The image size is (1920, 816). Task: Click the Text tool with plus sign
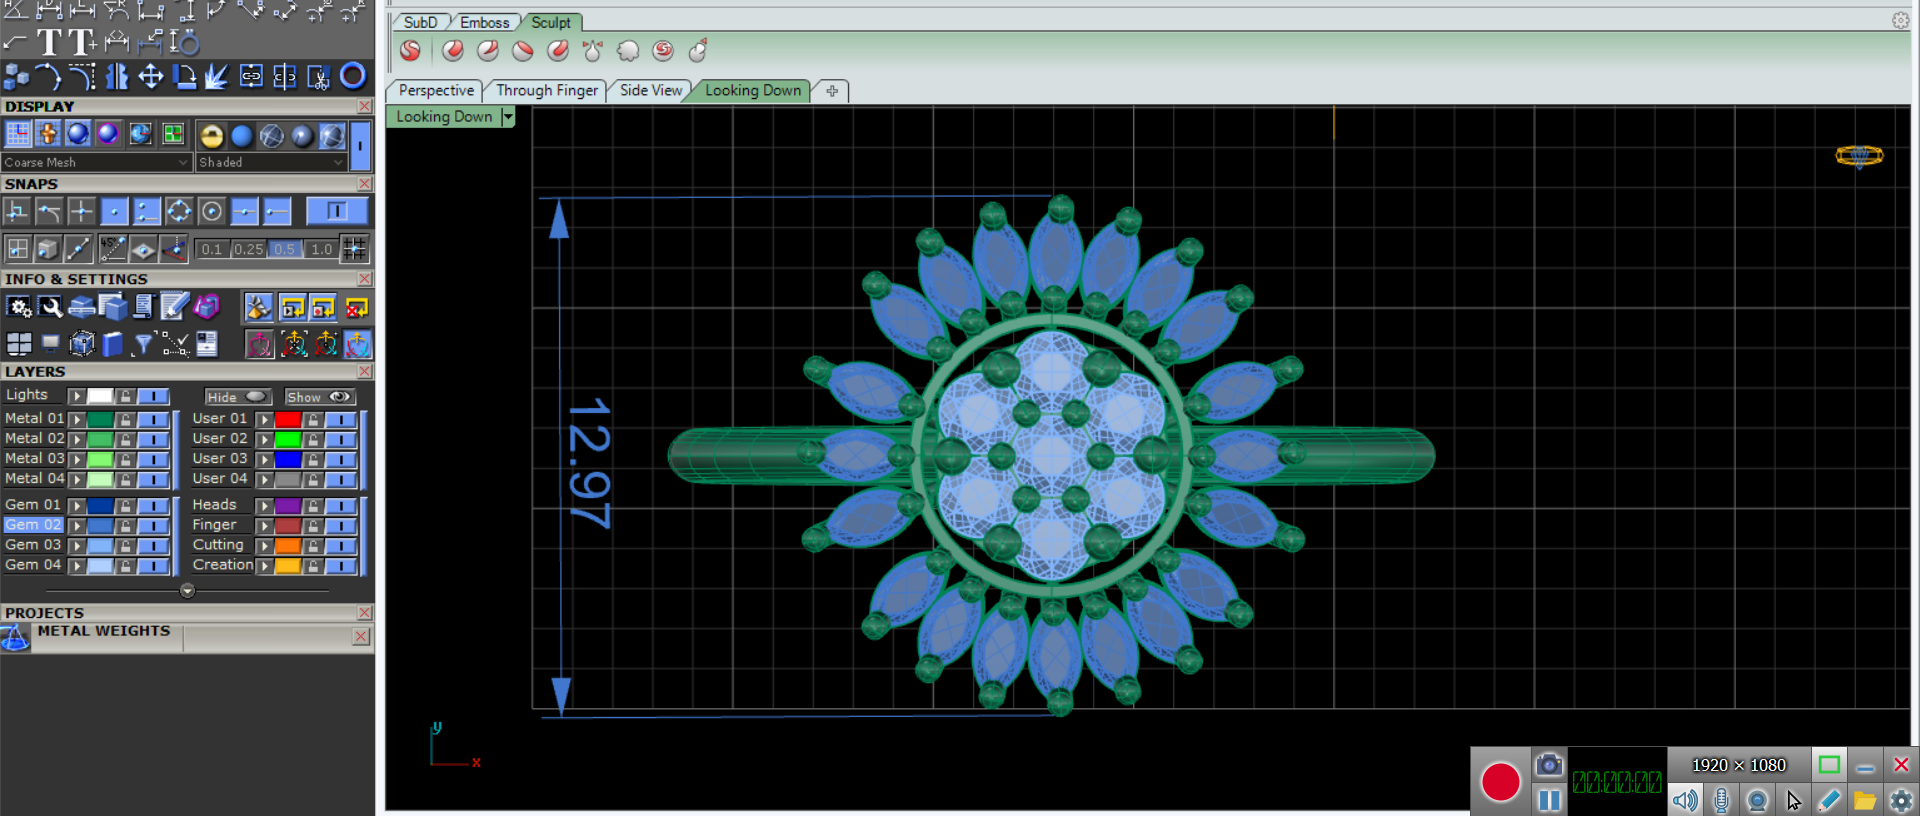82,42
